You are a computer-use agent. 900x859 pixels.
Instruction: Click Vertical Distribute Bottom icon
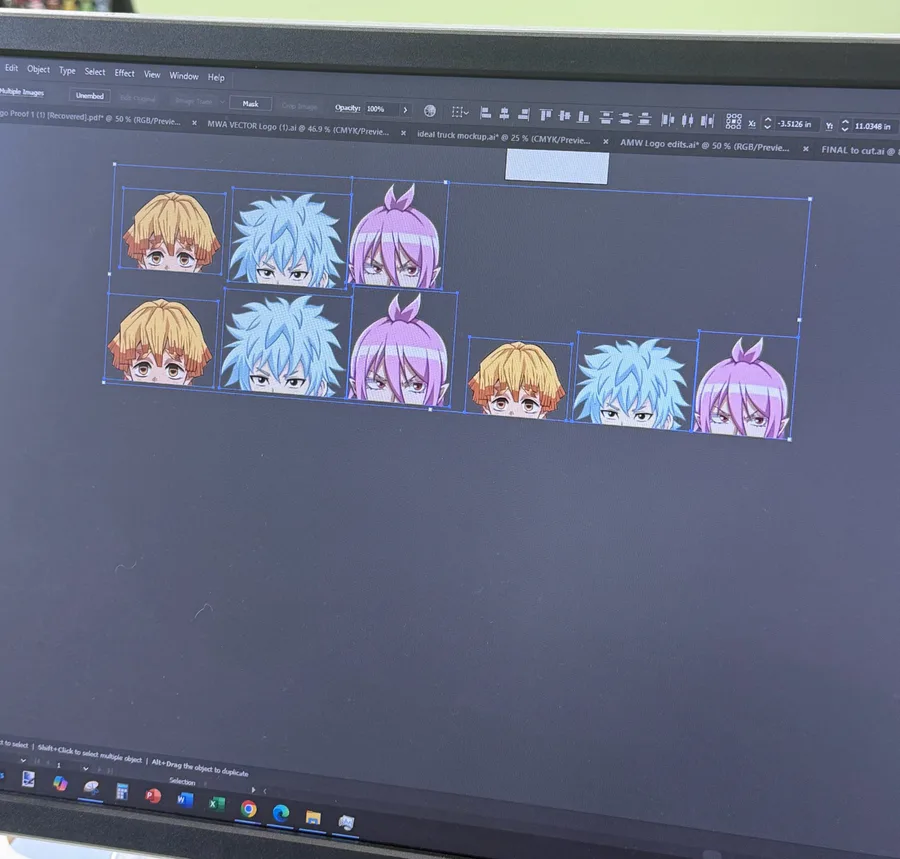[645, 119]
